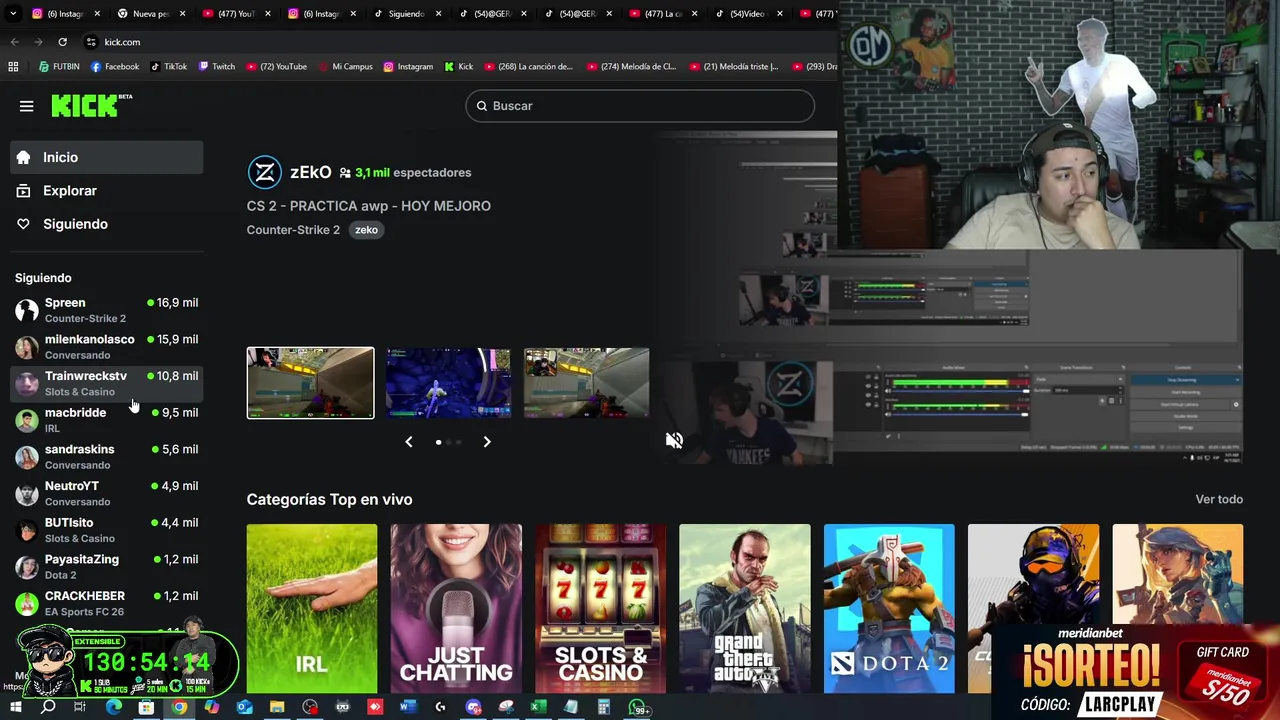This screenshot has width=1280, height=720.
Task: Open the Twitch bookmark
Action: [x=217, y=67]
